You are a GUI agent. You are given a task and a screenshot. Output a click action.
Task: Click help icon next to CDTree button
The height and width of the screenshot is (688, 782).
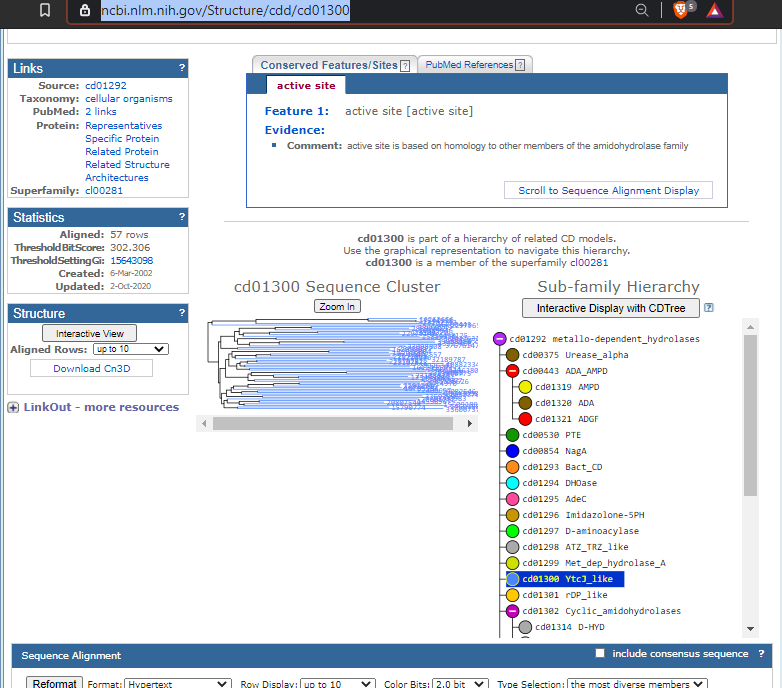pos(709,308)
